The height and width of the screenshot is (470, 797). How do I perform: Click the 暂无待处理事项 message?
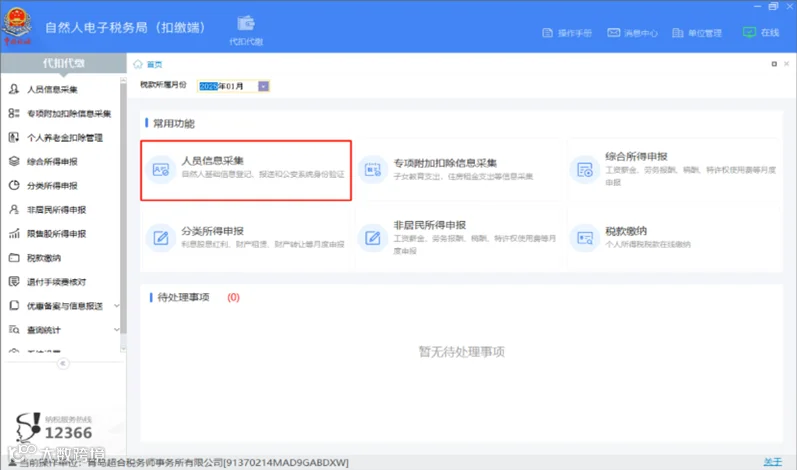(462, 352)
